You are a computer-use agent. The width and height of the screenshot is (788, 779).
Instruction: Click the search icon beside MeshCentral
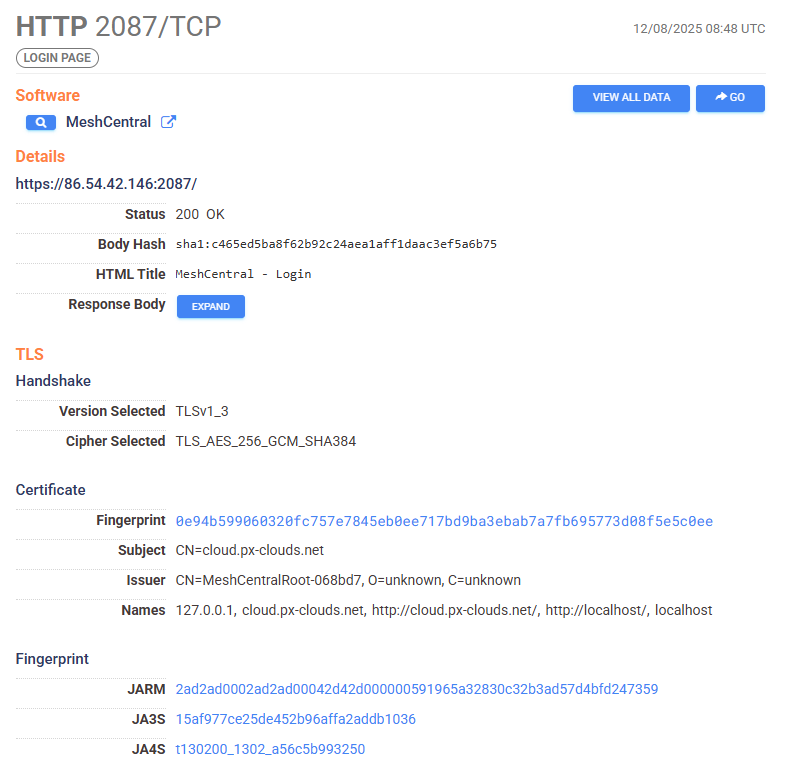40,123
